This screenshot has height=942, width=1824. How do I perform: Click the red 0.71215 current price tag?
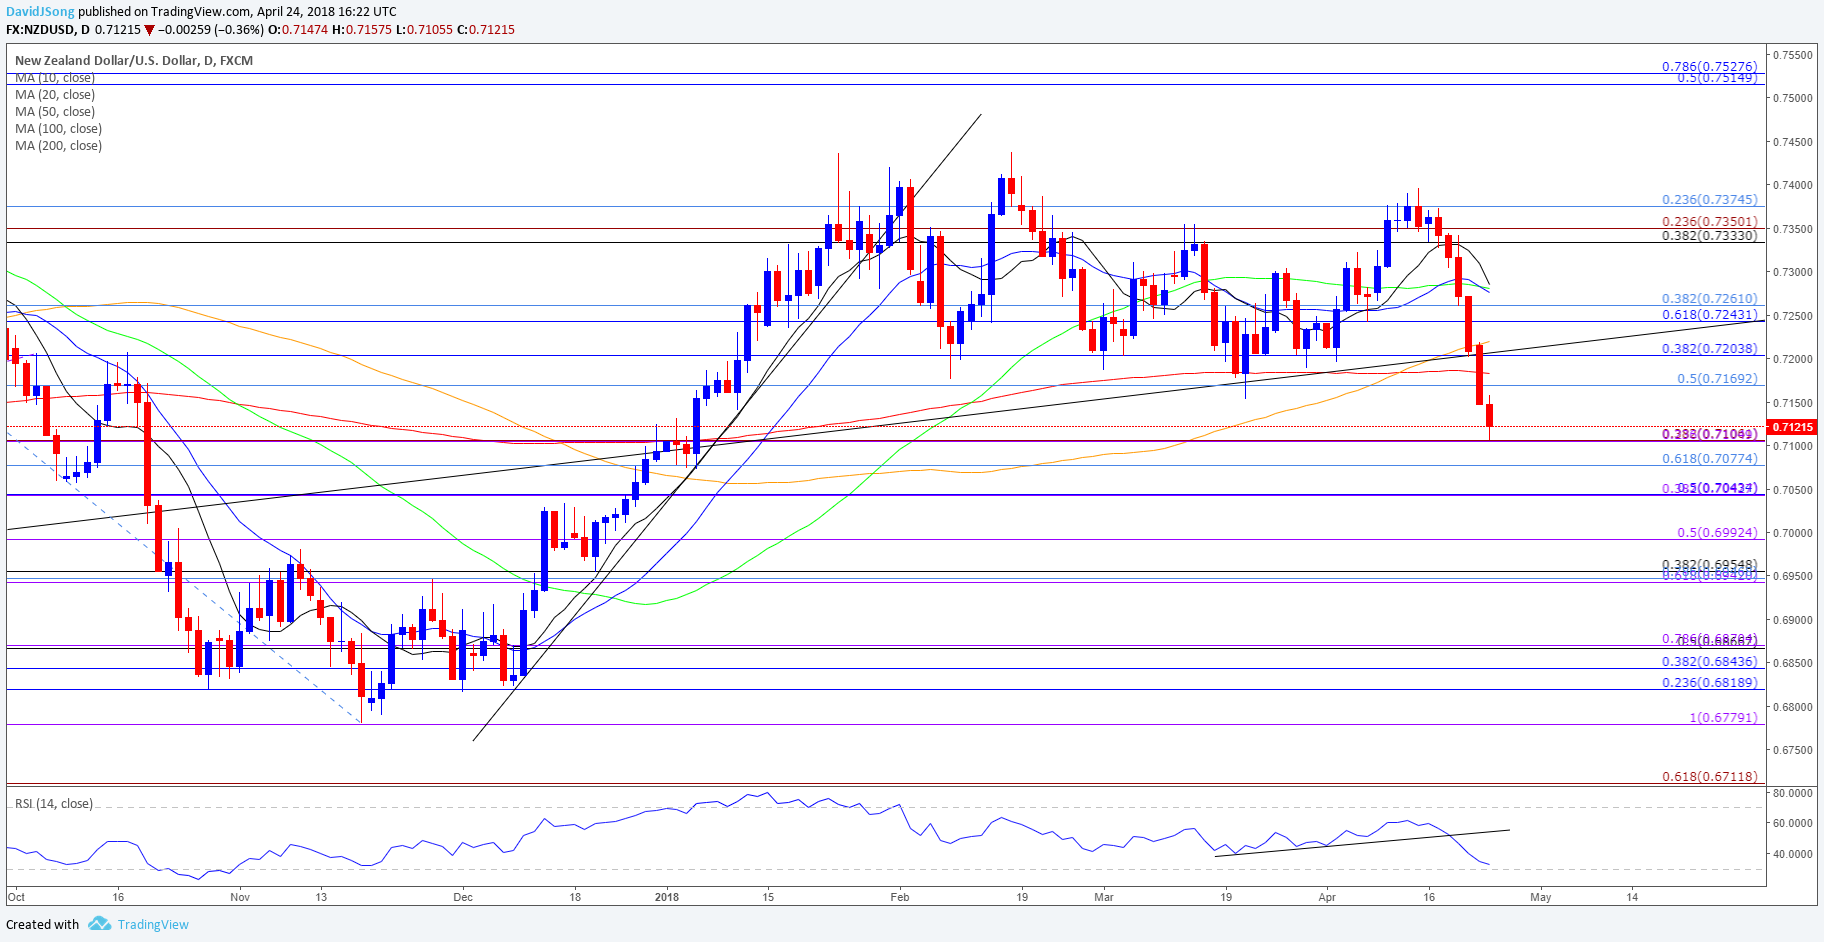1794,427
